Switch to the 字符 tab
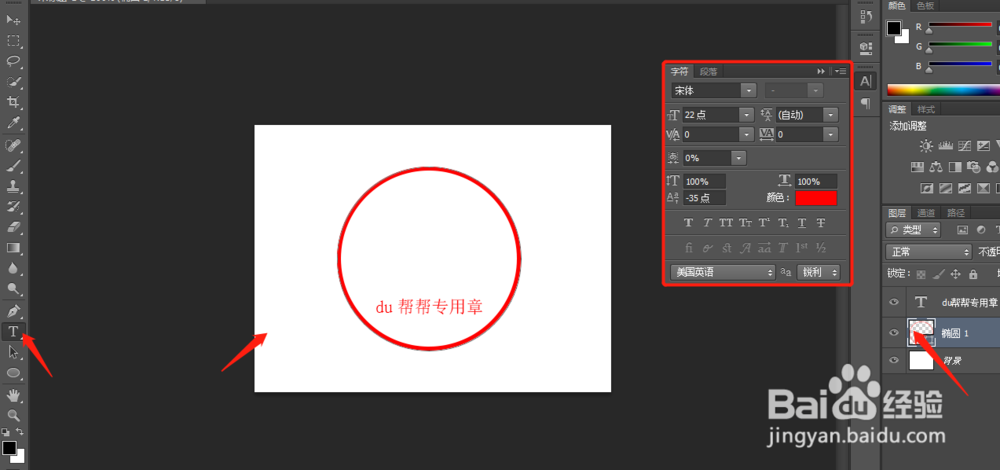1000x470 pixels. pos(679,71)
